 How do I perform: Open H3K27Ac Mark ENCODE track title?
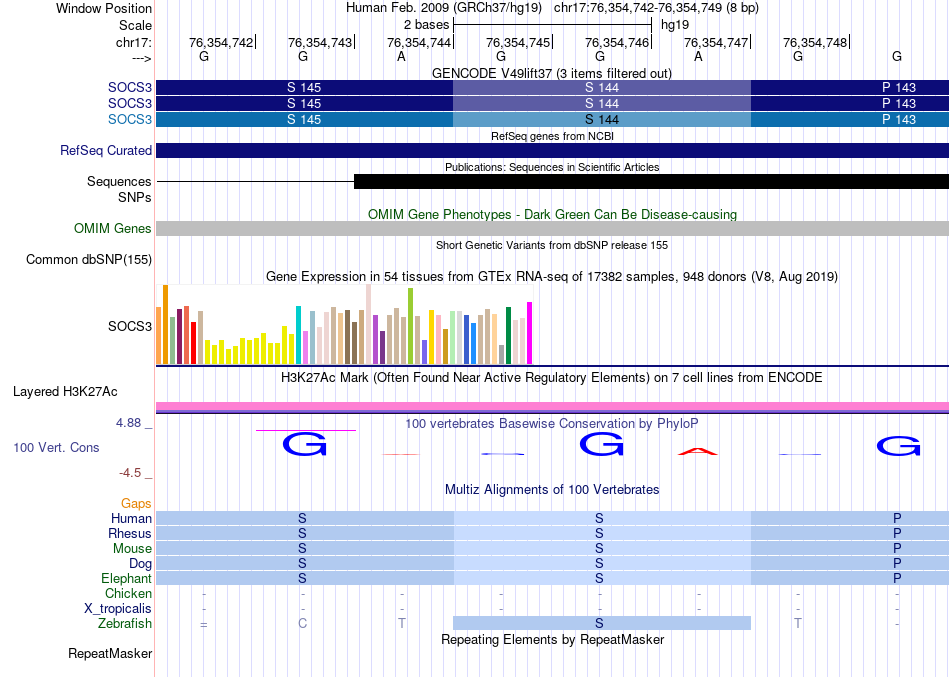click(x=552, y=378)
